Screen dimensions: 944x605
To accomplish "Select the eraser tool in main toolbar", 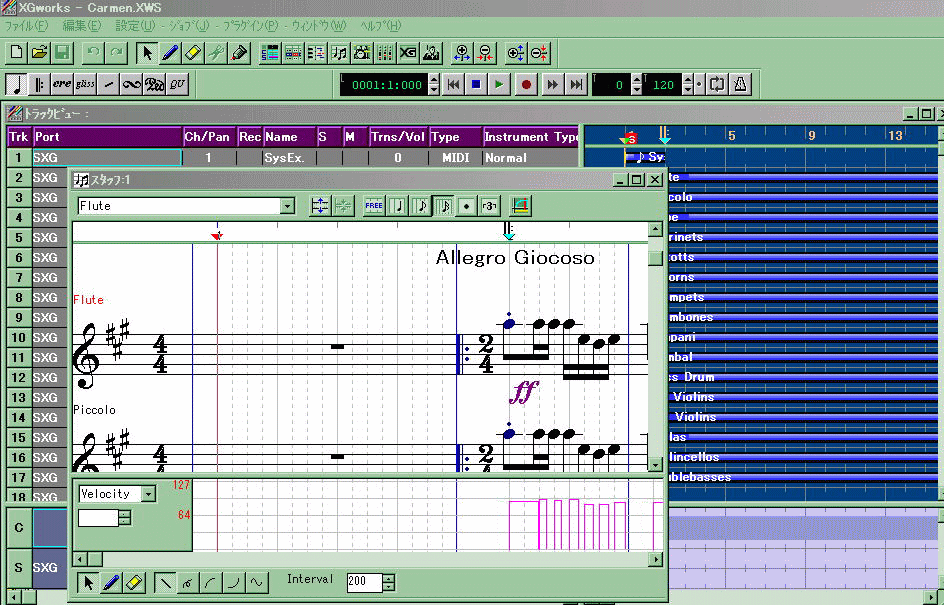I will pos(193,53).
